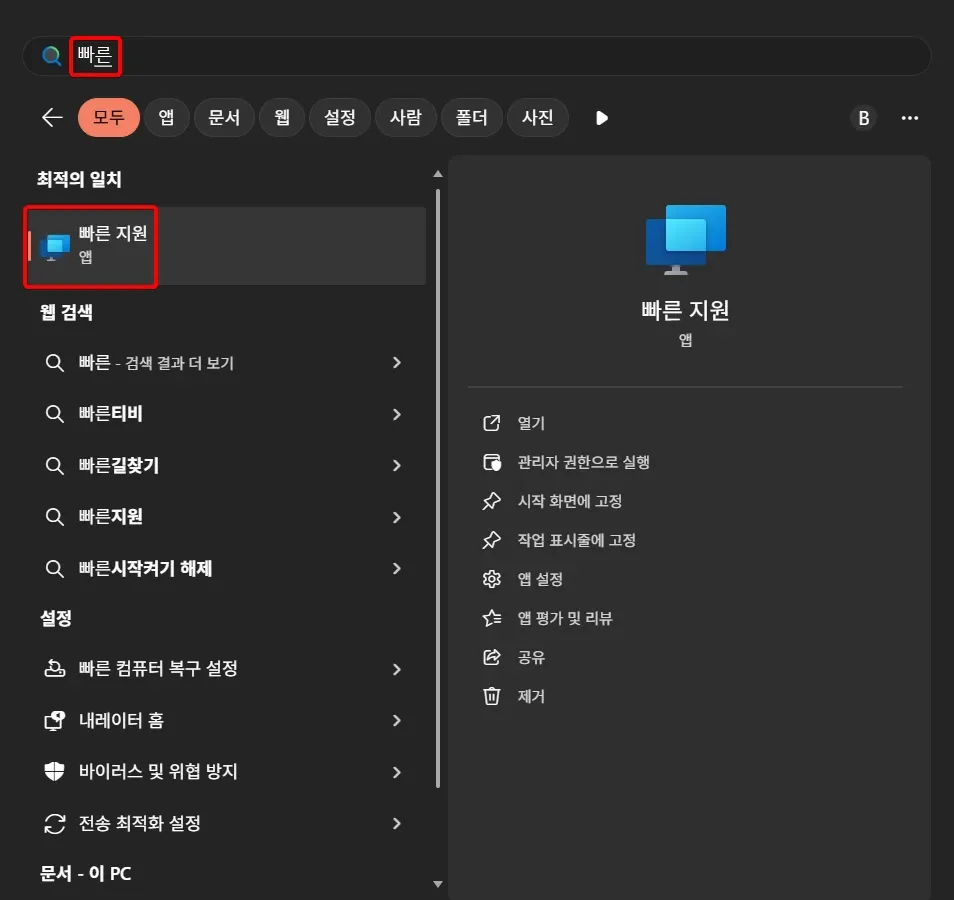Screen dimensions: 954x900
Task: Expand the 빠른티비 web search chevron
Action: tap(397, 414)
